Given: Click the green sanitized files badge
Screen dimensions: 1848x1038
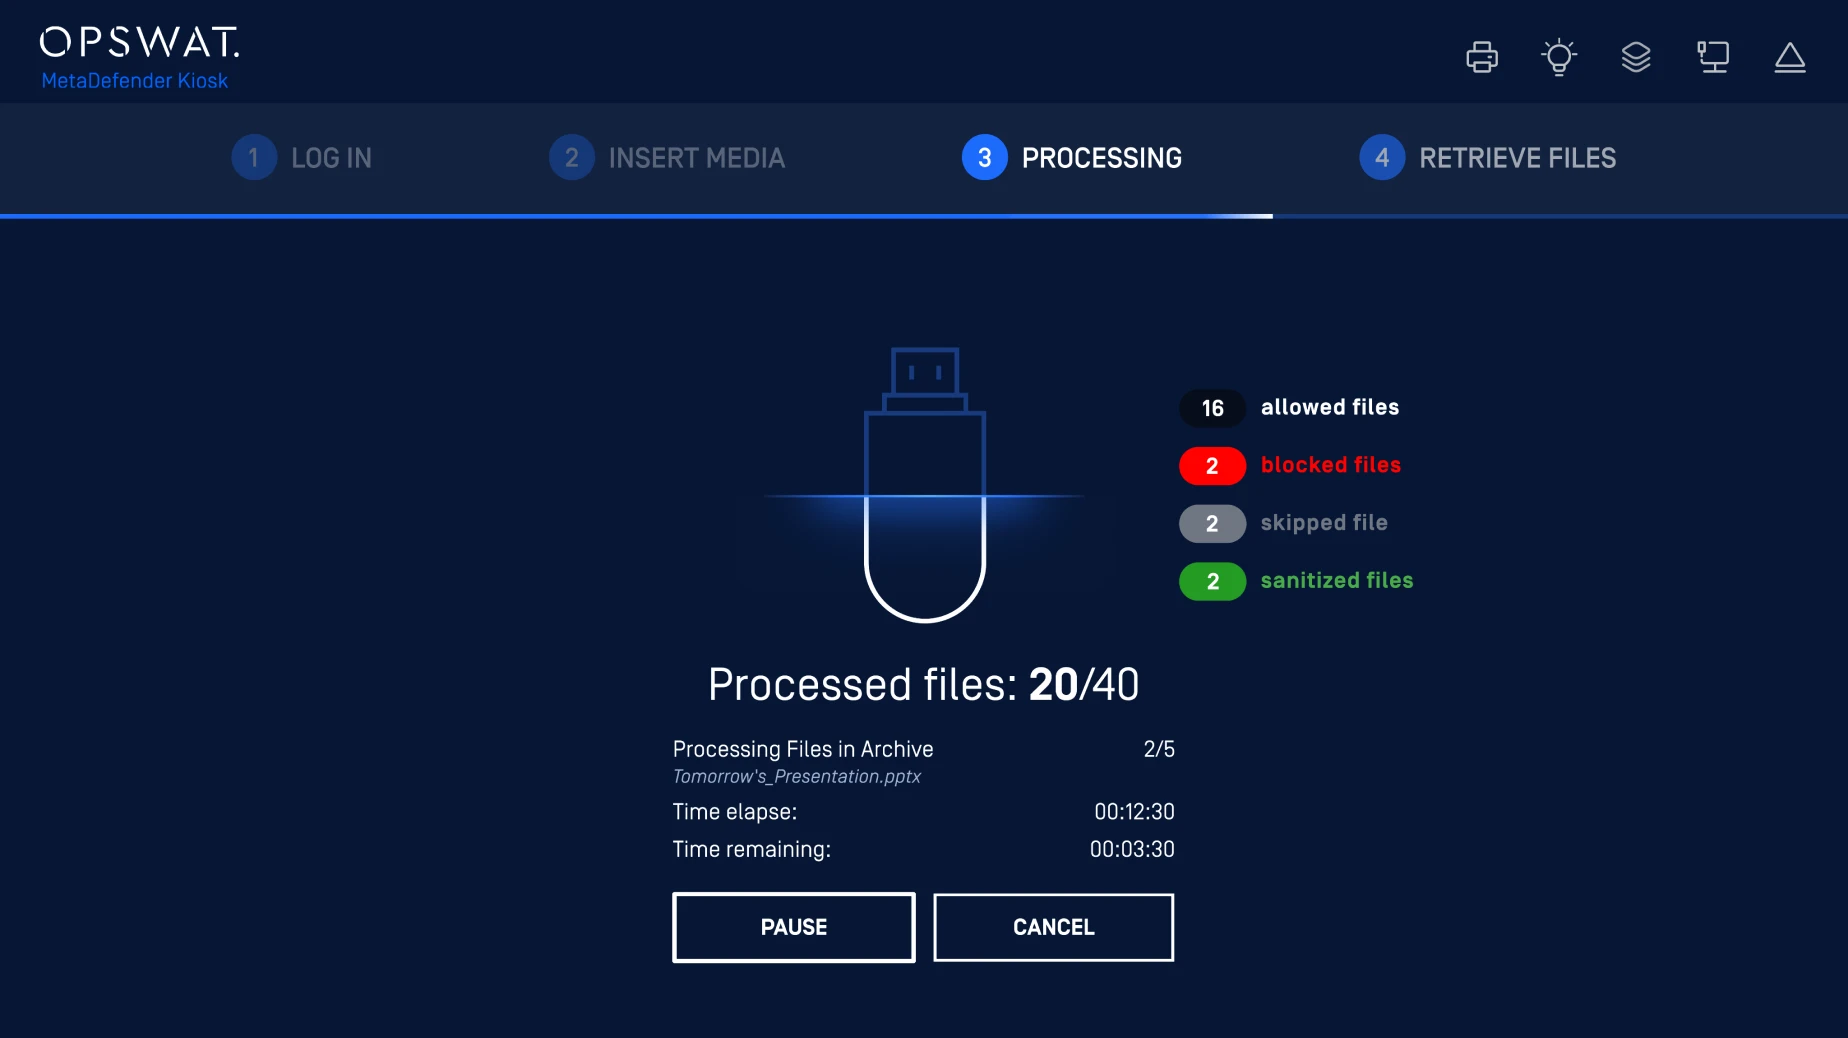Looking at the screenshot, I should (x=1212, y=581).
